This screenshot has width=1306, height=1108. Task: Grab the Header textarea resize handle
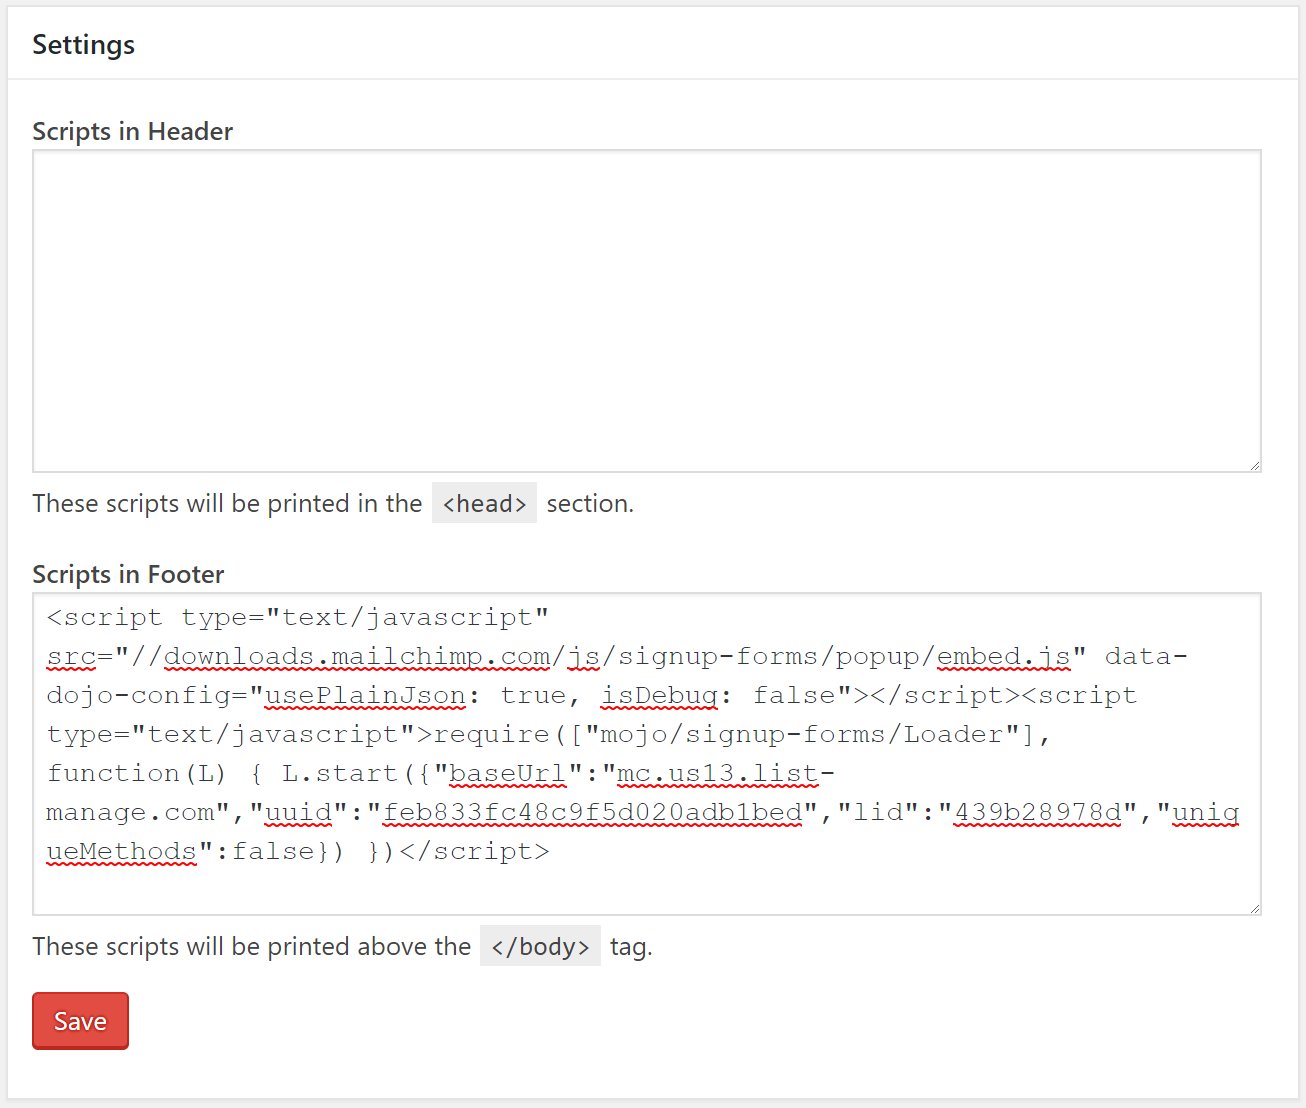click(x=1254, y=465)
